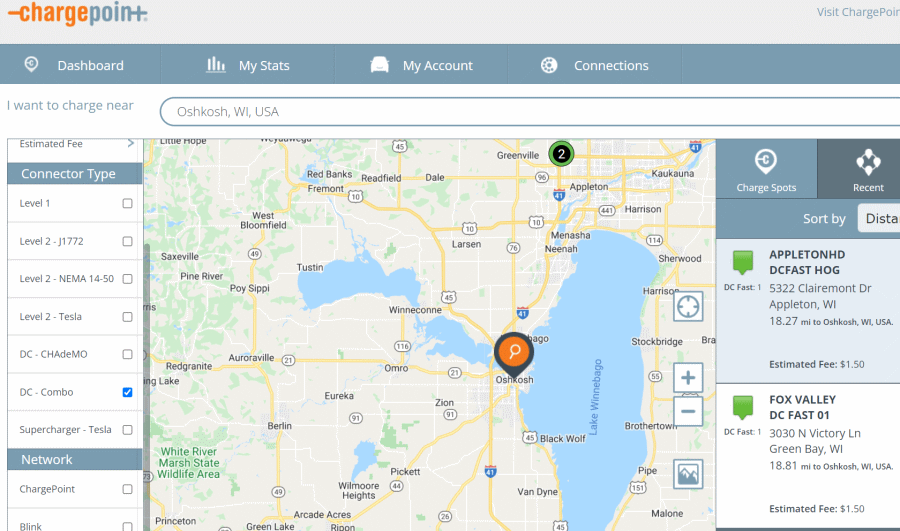
Task: Expand the Estimated Fee filter arrow
Action: point(131,143)
